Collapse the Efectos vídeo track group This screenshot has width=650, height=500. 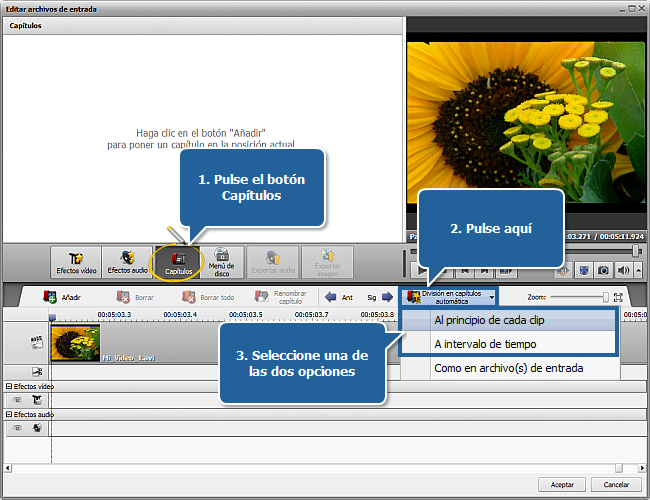(9, 386)
